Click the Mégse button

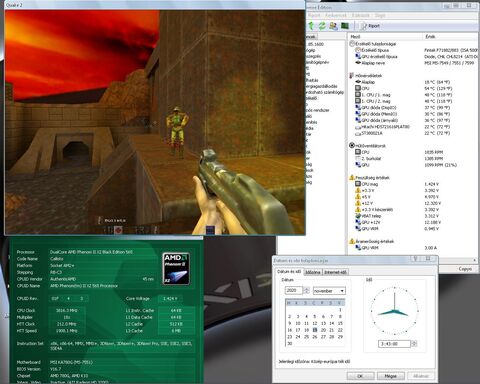tap(391, 376)
